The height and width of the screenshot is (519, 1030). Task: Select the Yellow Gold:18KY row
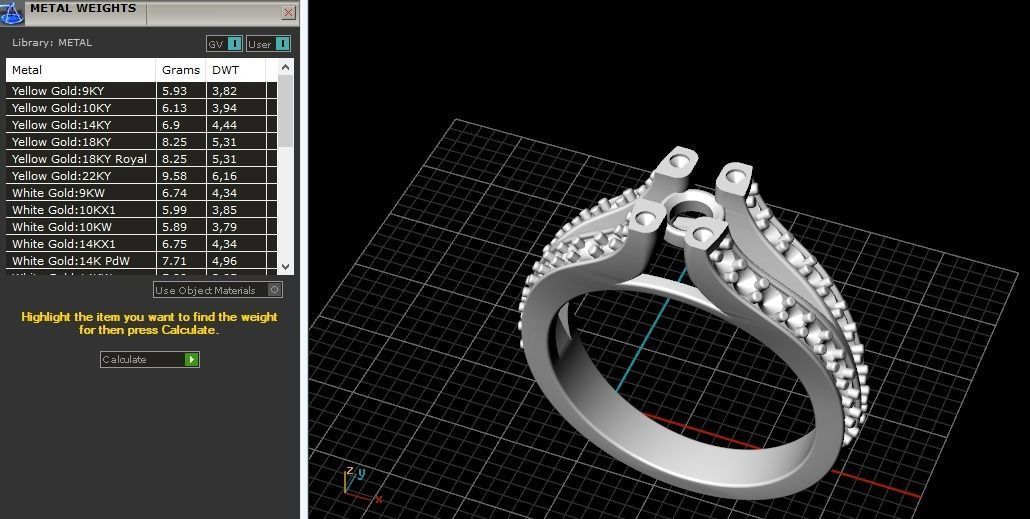[141, 142]
